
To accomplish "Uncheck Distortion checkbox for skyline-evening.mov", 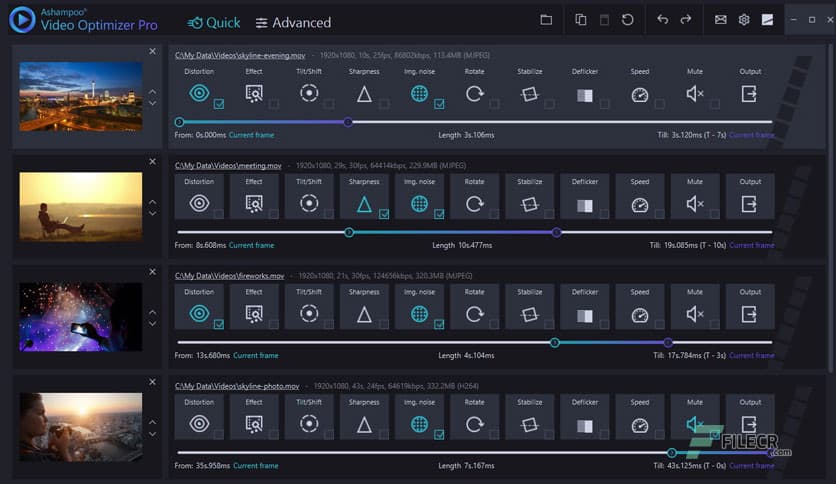I will pos(219,104).
